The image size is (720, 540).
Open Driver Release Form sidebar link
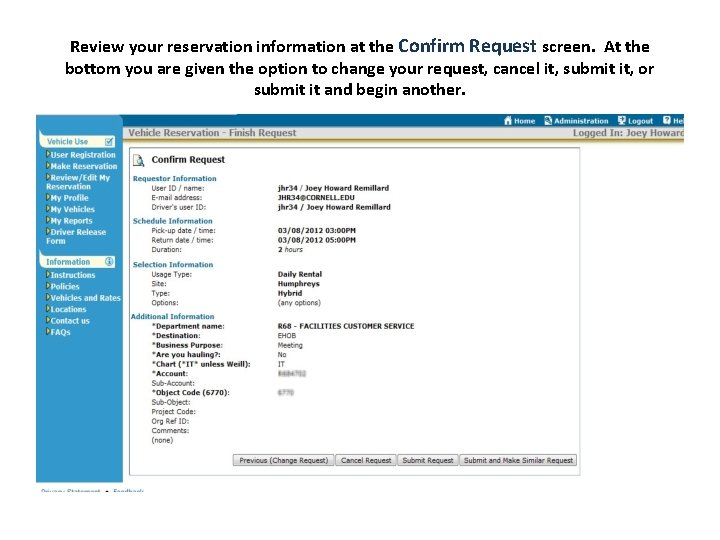click(76, 236)
